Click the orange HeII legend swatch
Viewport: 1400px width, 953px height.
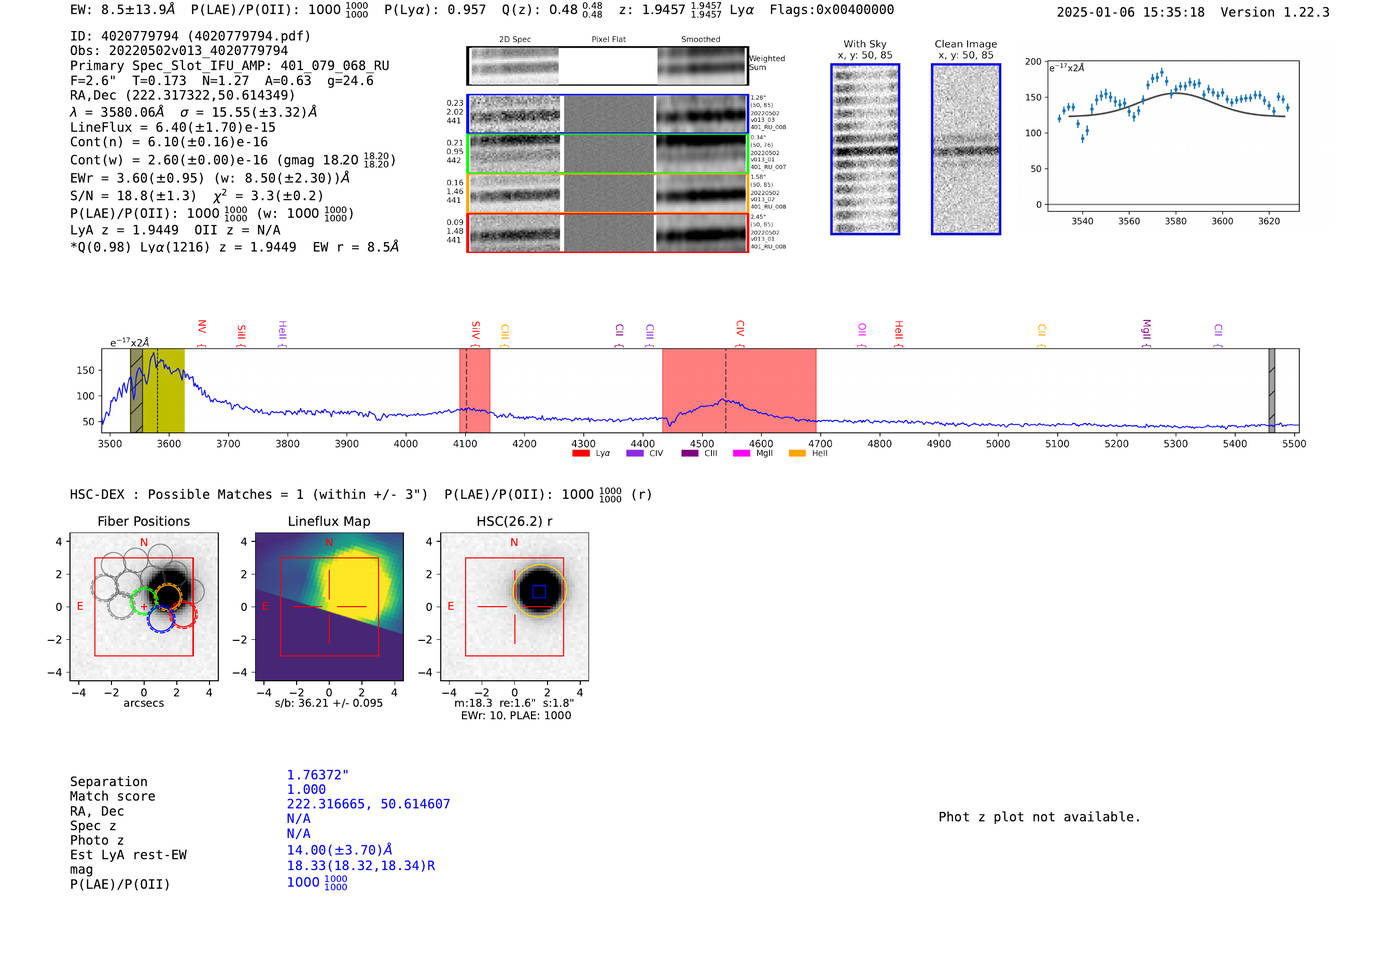(x=797, y=454)
